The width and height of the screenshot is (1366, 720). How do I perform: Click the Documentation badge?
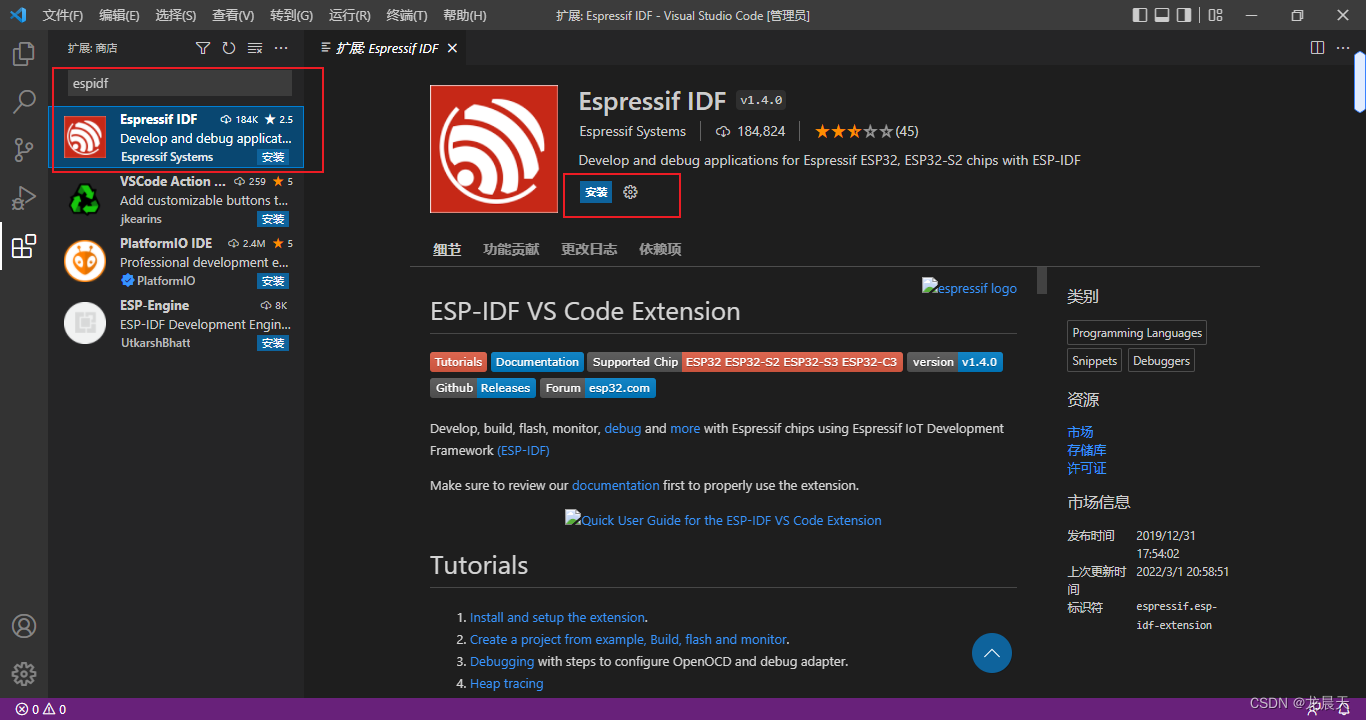point(537,362)
